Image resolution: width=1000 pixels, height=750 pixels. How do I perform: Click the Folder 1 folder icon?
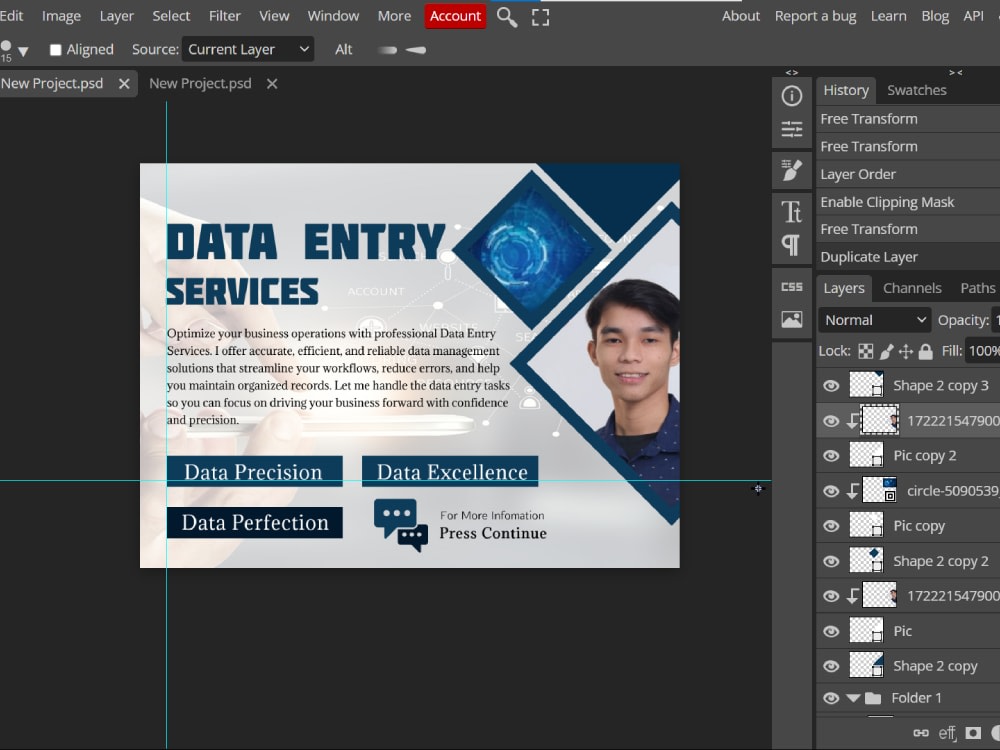(872, 698)
